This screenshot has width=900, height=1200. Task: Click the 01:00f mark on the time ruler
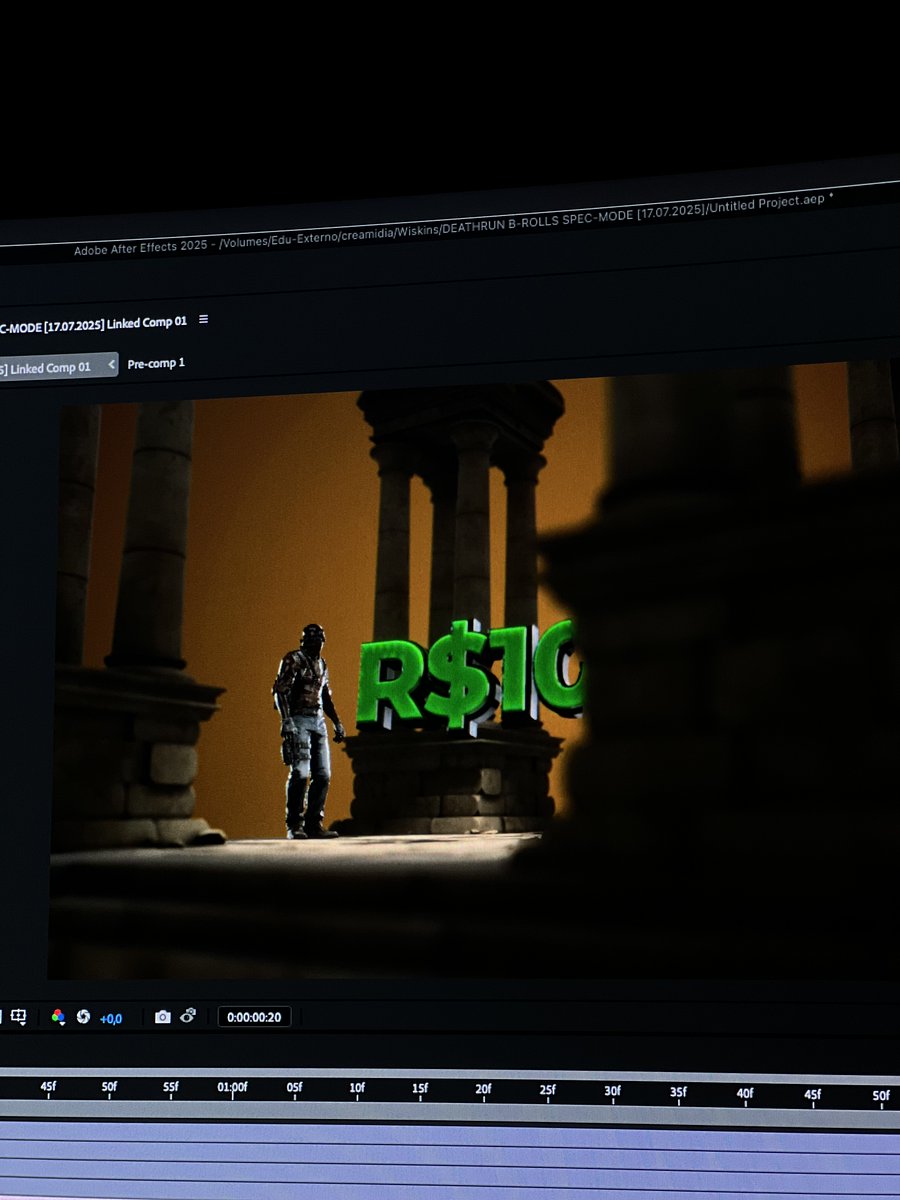tap(232, 1087)
